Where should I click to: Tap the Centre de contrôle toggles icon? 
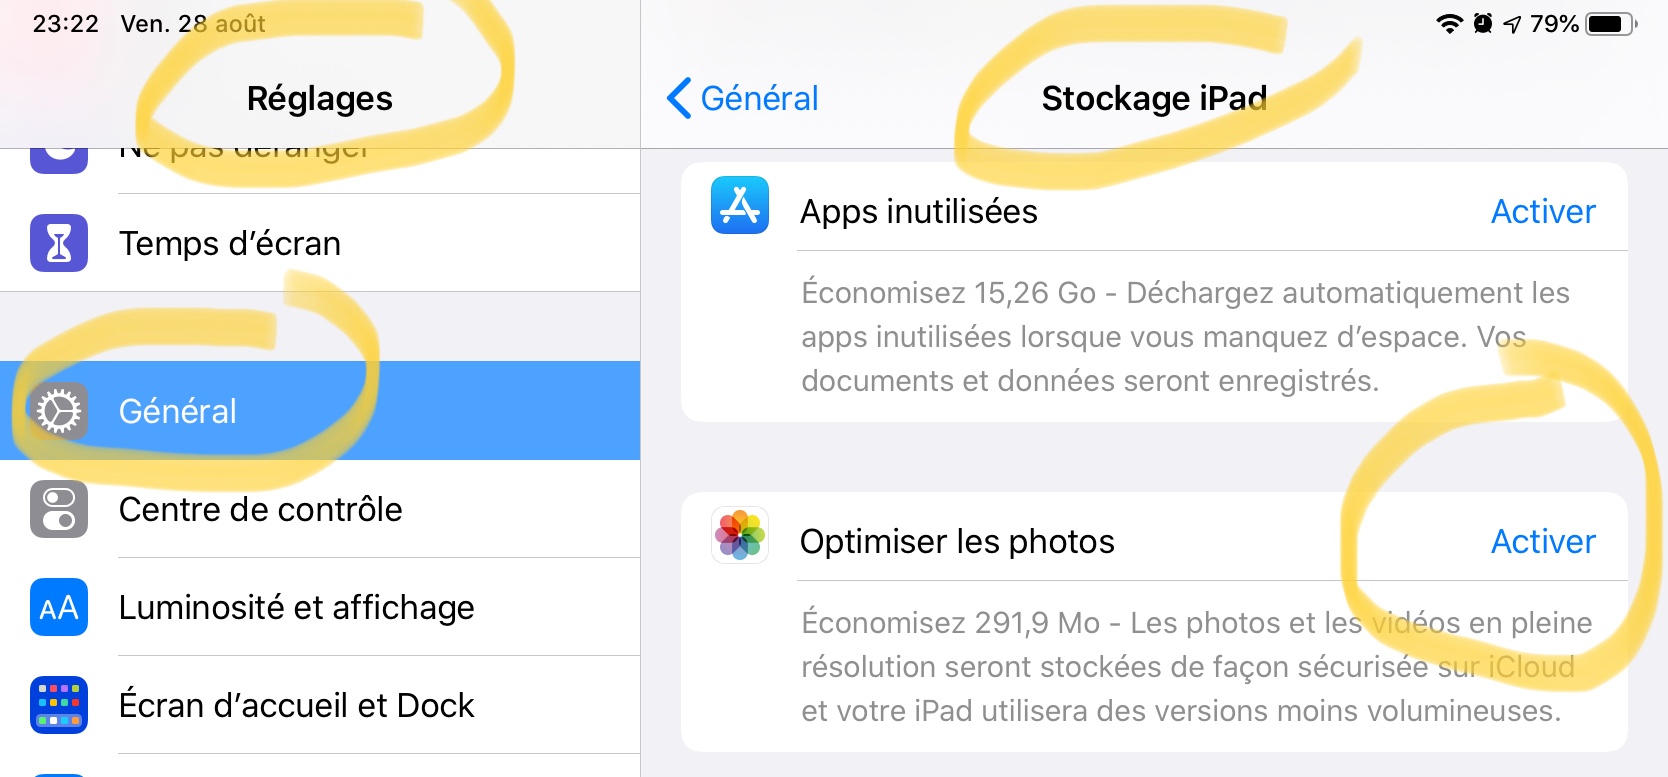coord(59,509)
